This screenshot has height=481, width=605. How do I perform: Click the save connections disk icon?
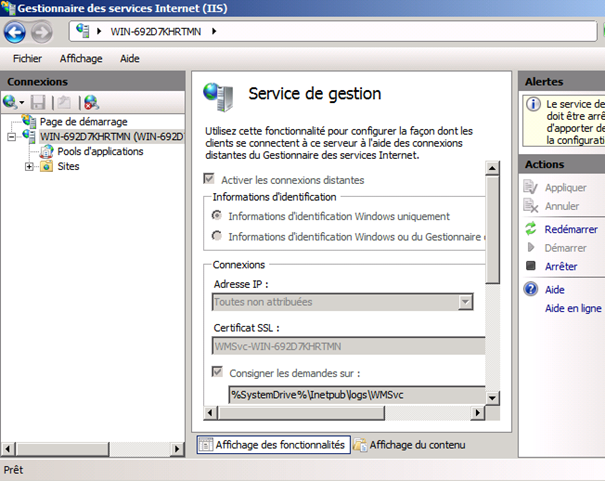(39, 102)
